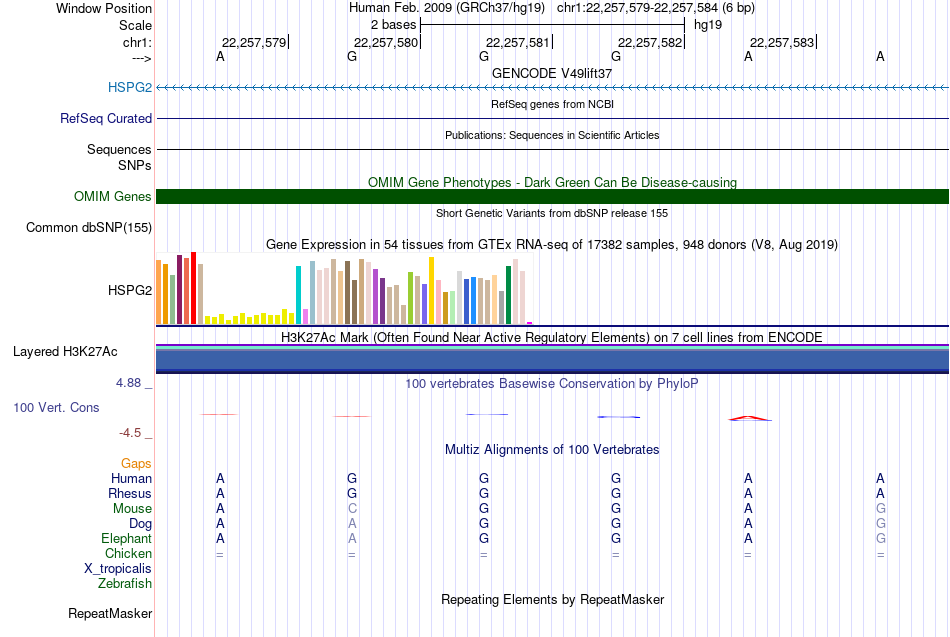Click the OMIM Gene Phenotypes green title
The image size is (950, 637).
[552, 182]
